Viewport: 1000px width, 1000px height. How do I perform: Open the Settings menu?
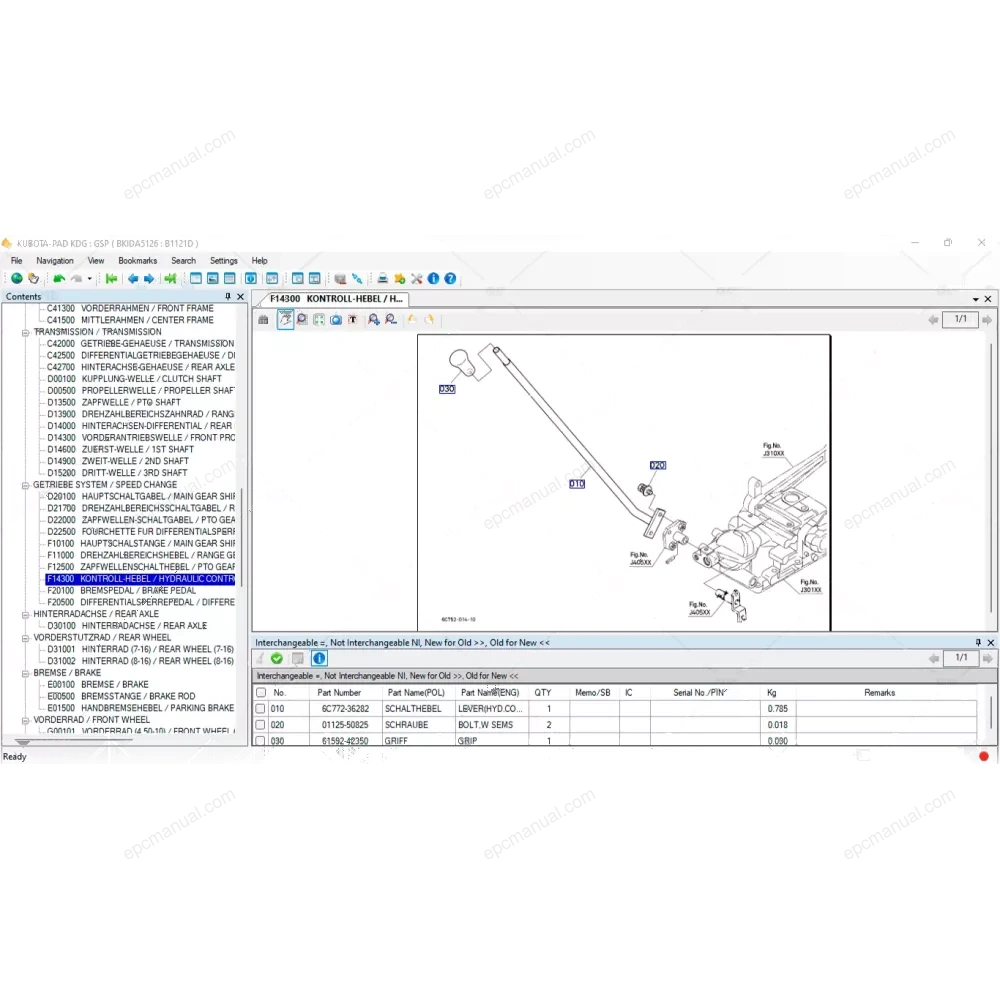click(224, 261)
